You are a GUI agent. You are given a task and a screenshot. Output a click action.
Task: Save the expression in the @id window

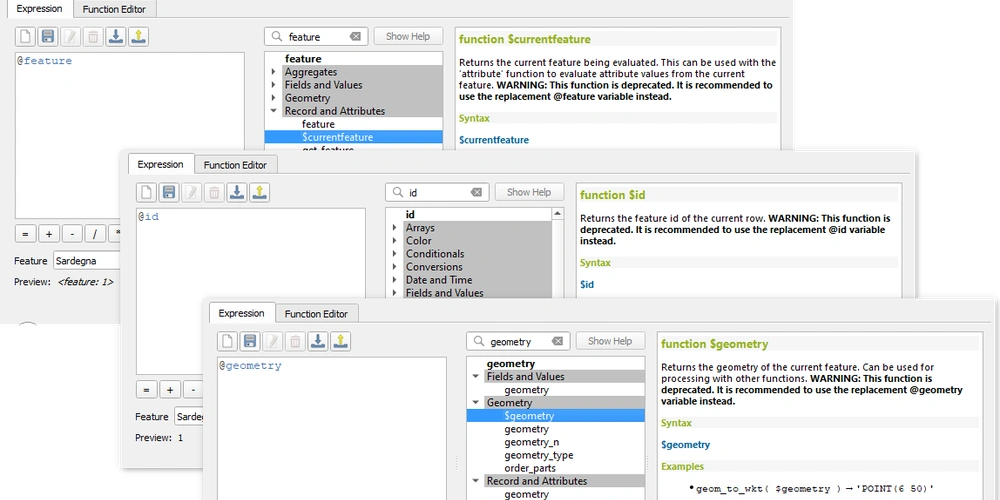pyautogui.click(x=169, y=192)
